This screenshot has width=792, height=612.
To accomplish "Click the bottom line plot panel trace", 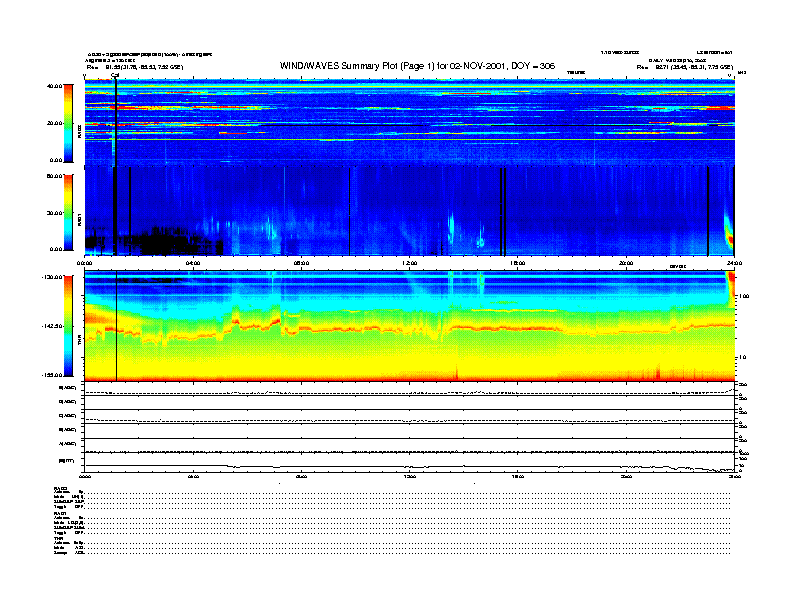I will click(410, 467).
